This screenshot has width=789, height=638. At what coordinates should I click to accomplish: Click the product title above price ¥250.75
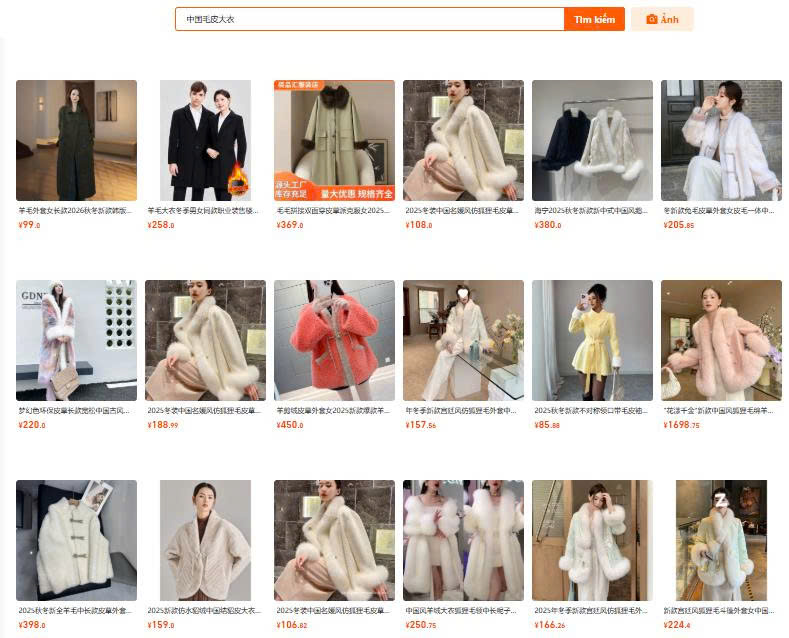point(463,610)
